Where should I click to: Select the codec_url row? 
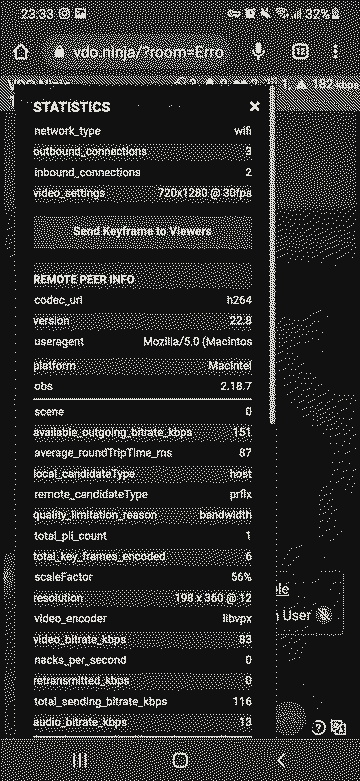tap(142, 300)
